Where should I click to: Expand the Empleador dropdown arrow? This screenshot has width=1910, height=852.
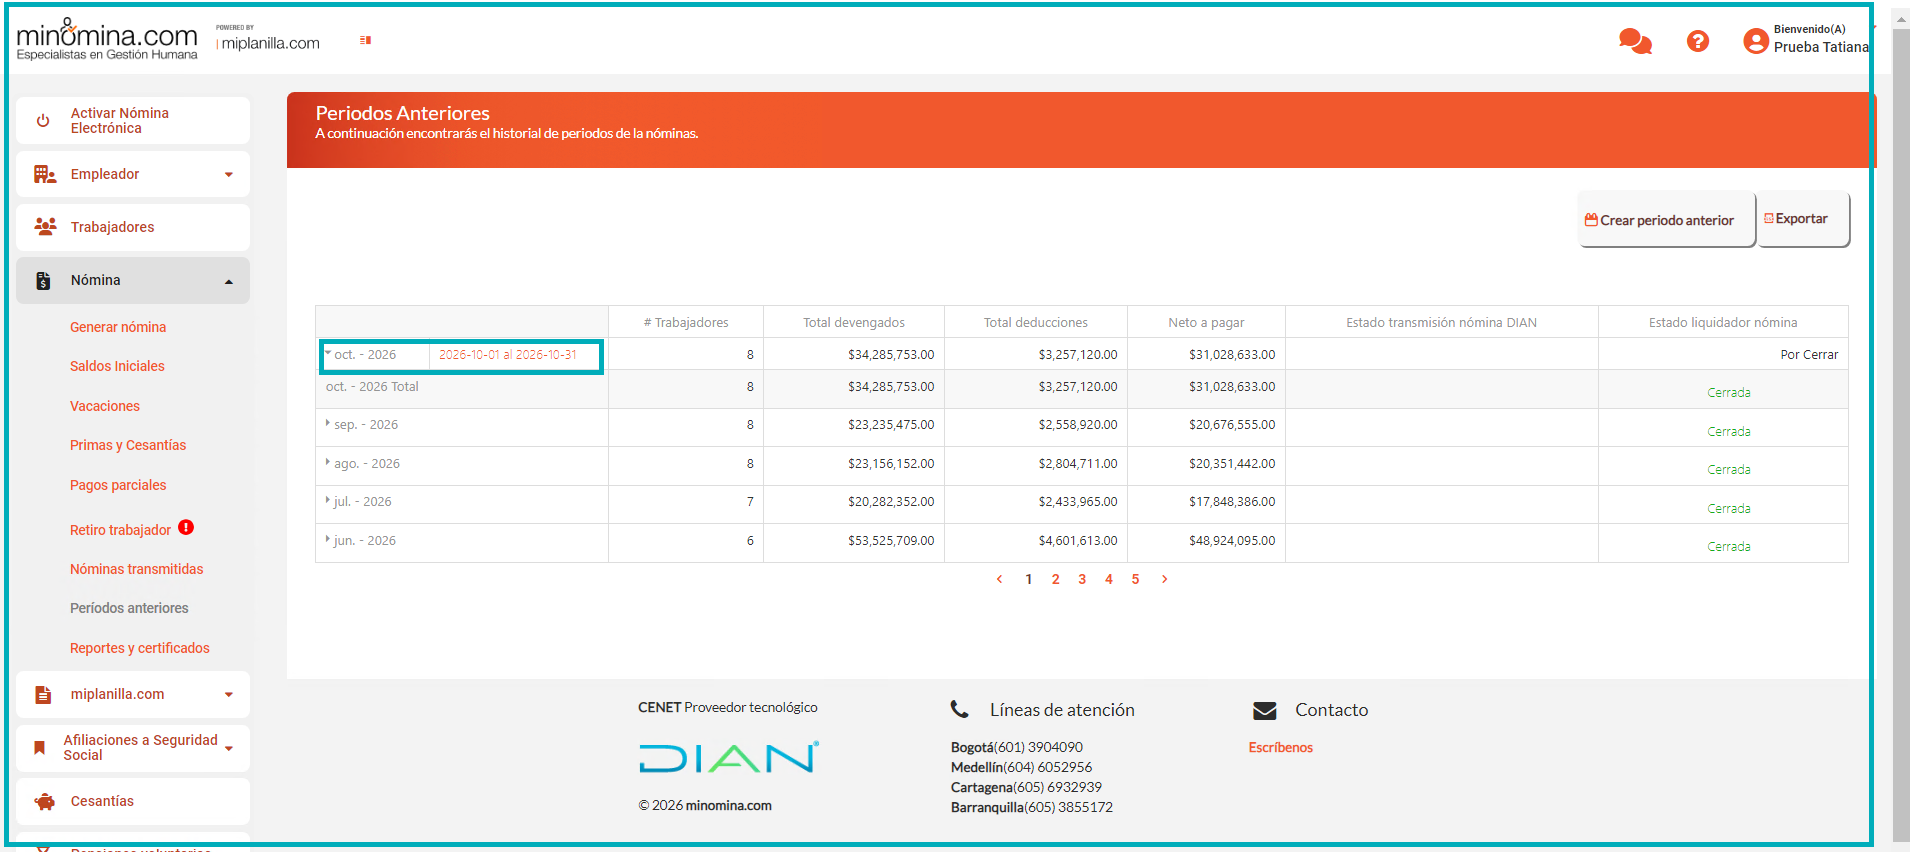click(x=229, y=175)
